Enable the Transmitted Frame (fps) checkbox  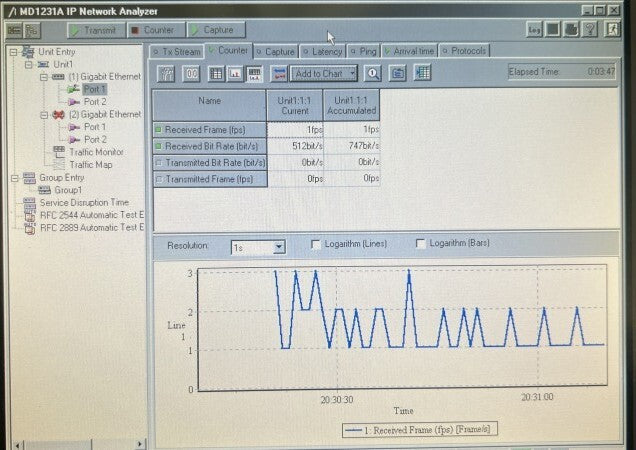159,179
